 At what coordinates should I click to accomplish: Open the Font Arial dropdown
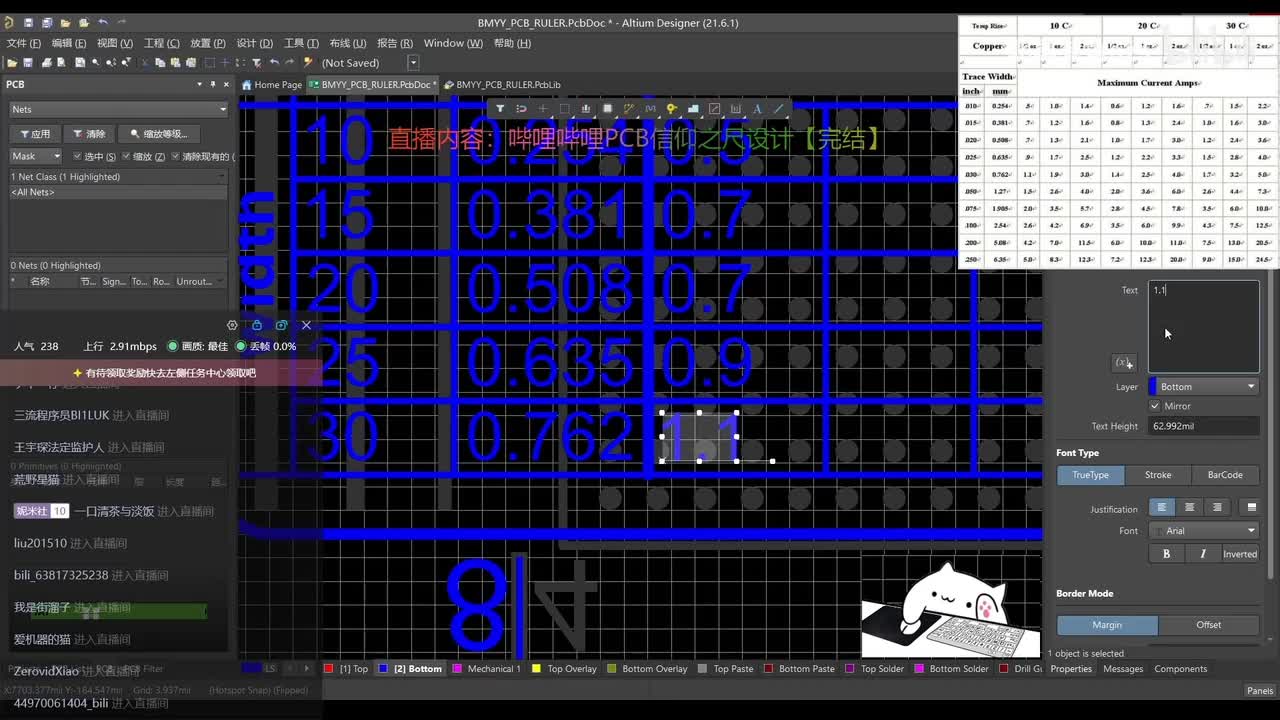point(1204,531)
